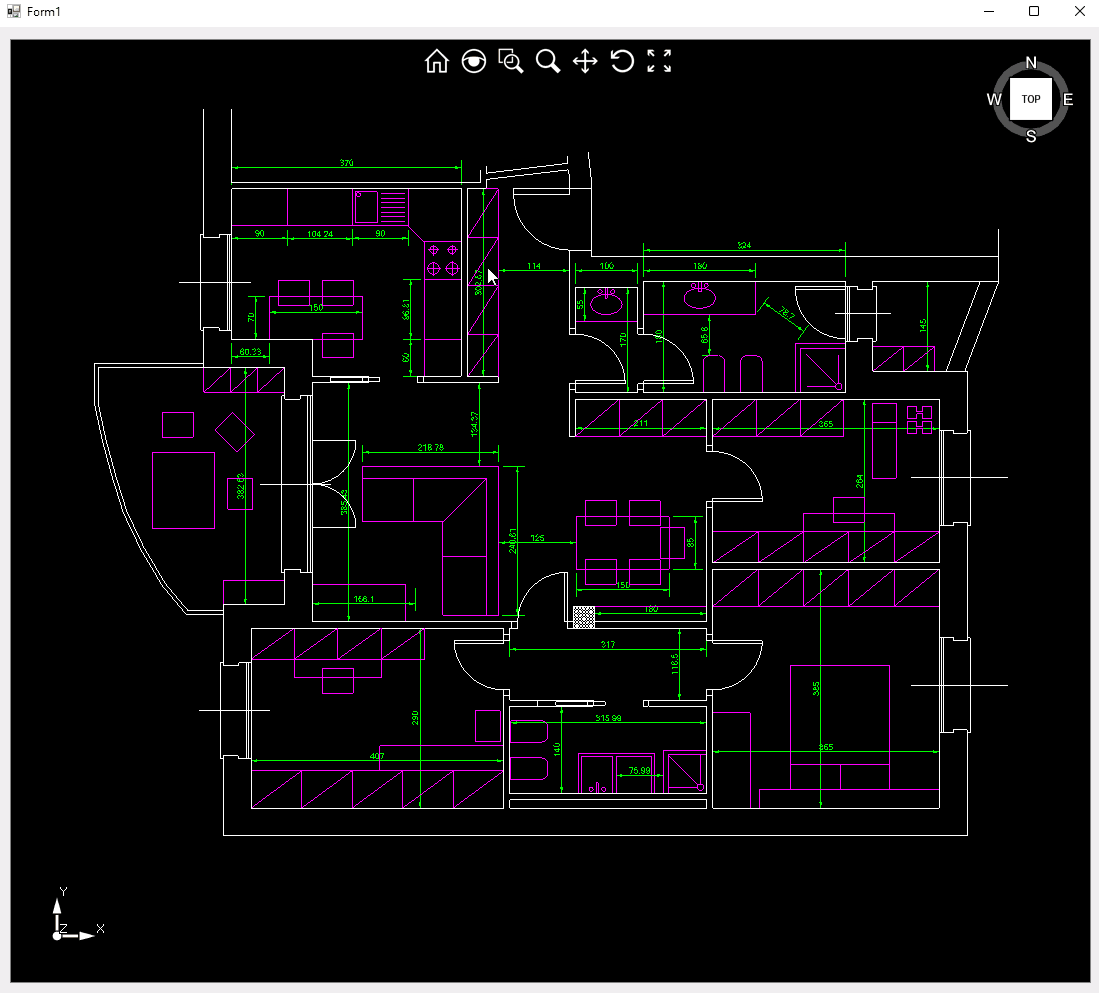This screenshot has width=1099, height=993.
Task: Click the S label on compass ring
Action: tap(1031, 137)
